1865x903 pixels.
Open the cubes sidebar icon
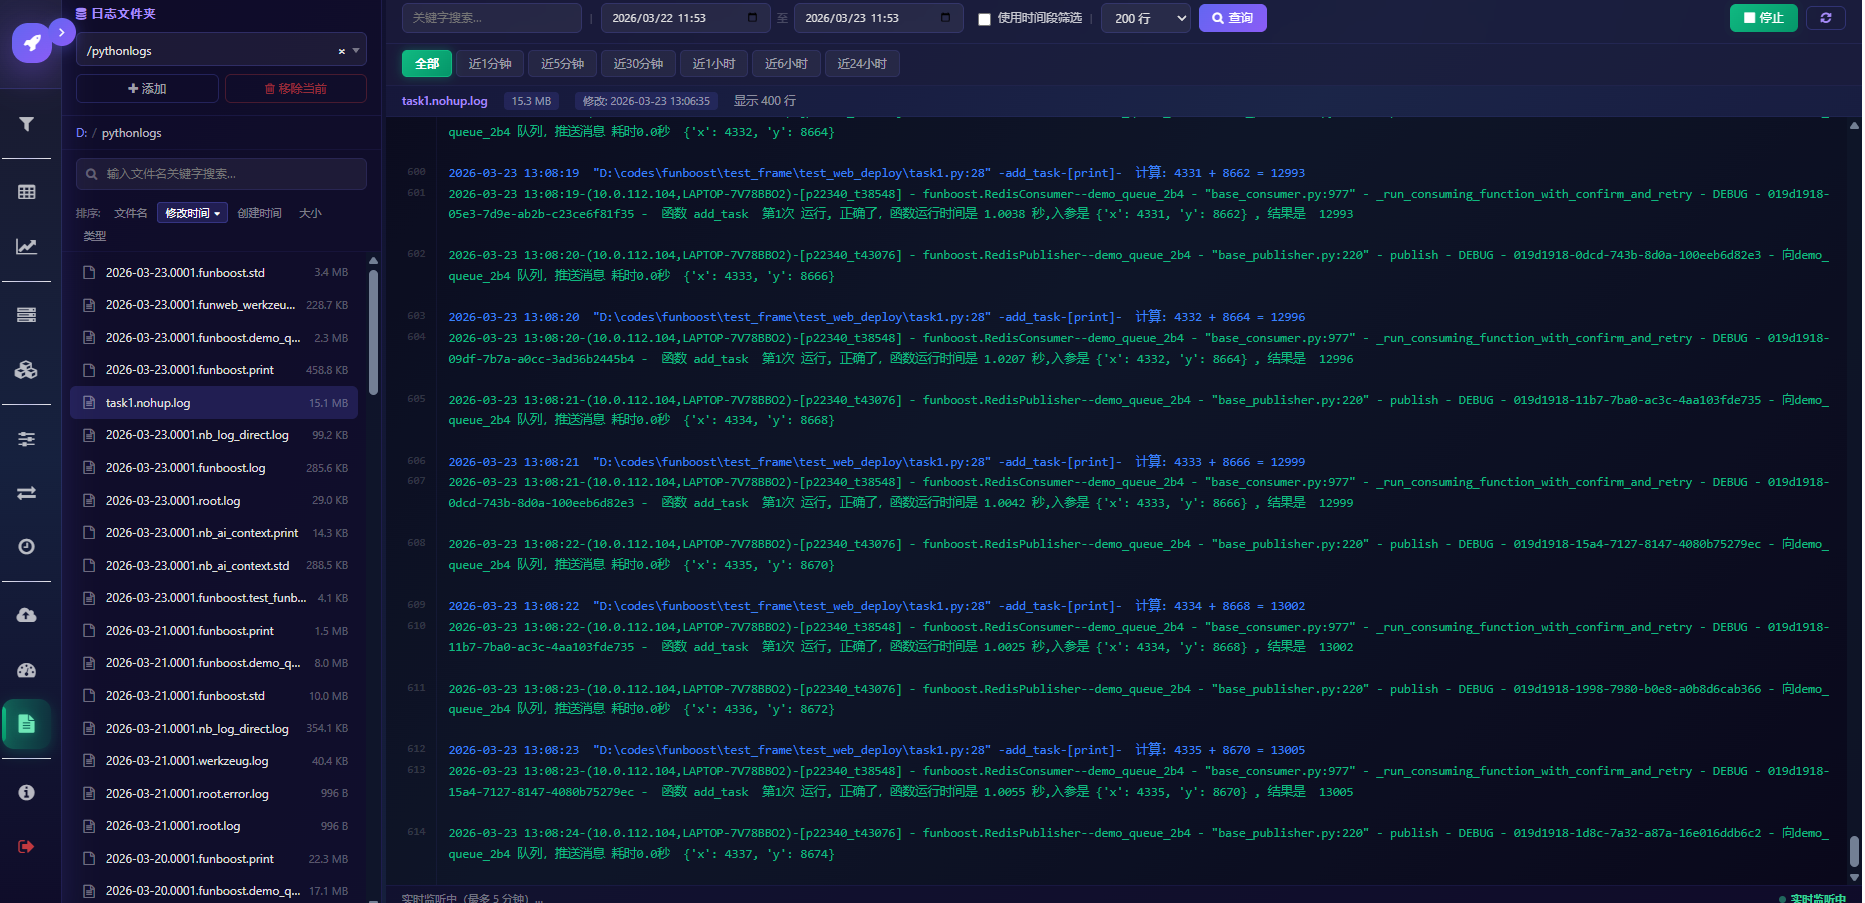point(27,369)
